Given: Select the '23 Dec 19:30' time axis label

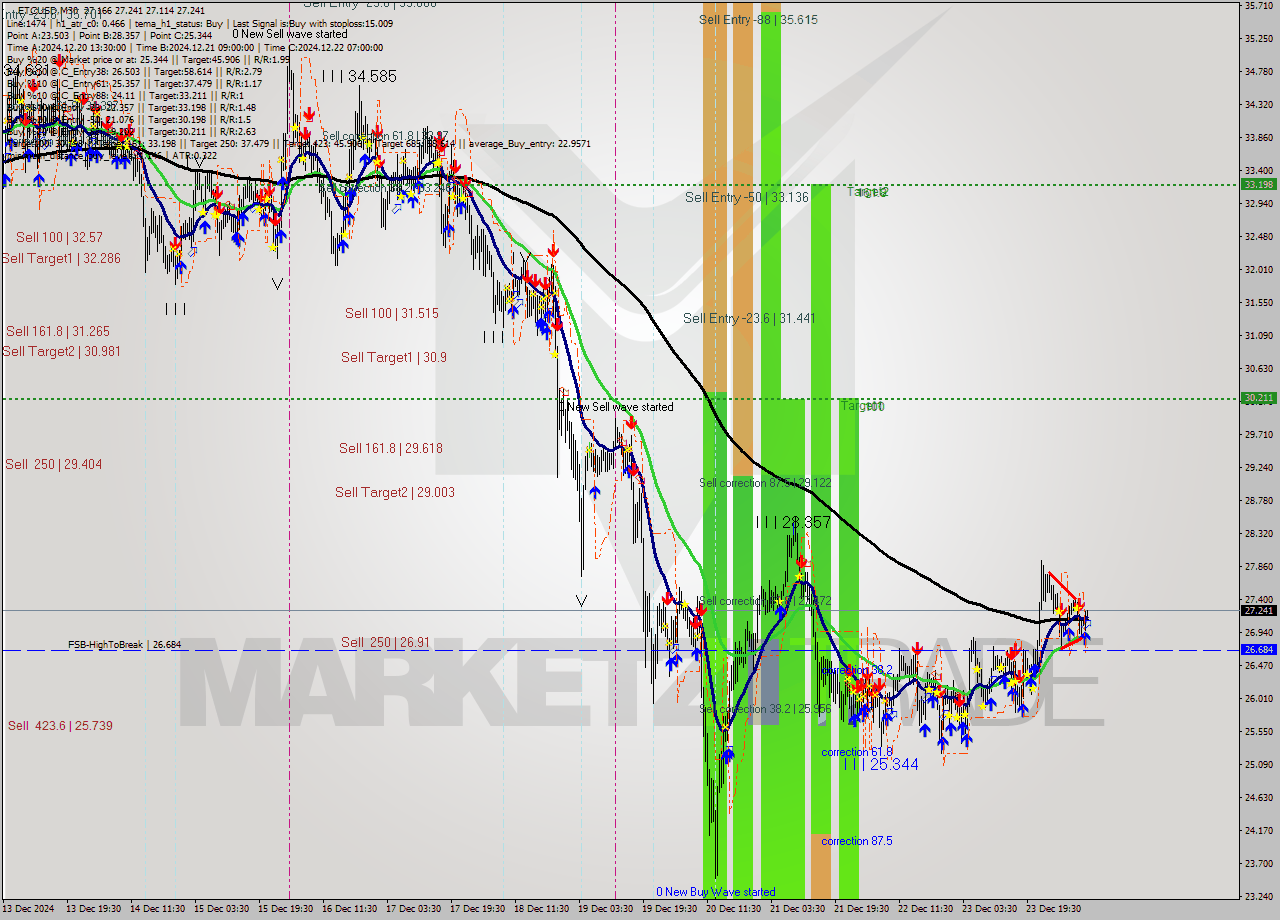Looking at the screenshot, I should (x=1053, y=909).
